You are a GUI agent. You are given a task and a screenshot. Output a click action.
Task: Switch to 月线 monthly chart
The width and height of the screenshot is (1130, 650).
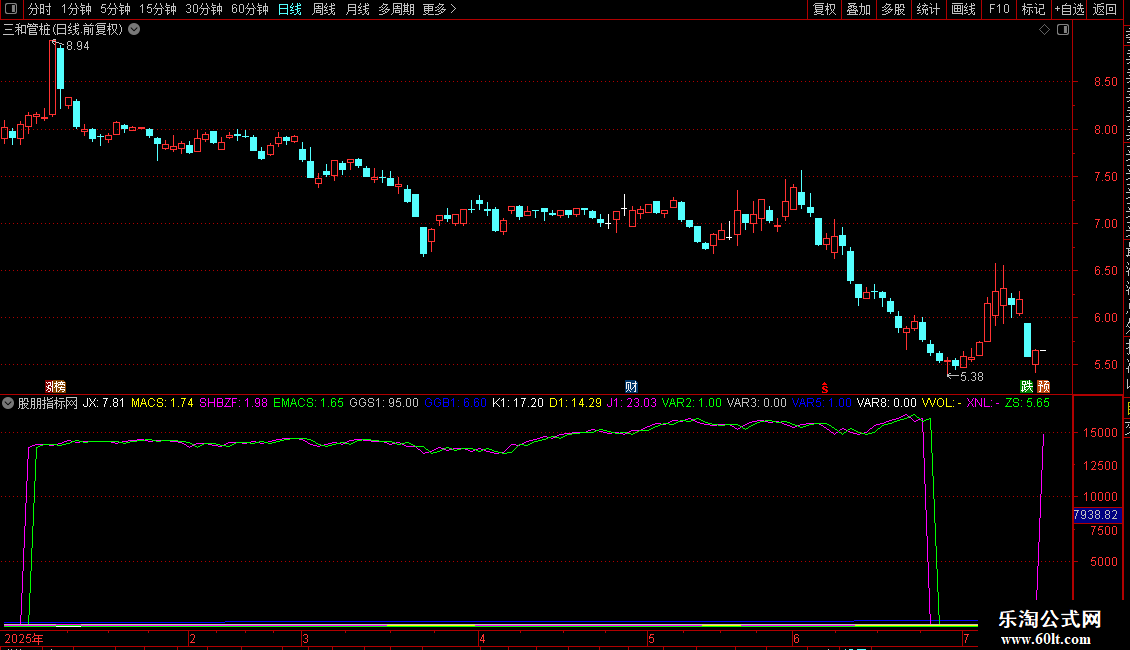pyautogui.click(x=357, y=9)
